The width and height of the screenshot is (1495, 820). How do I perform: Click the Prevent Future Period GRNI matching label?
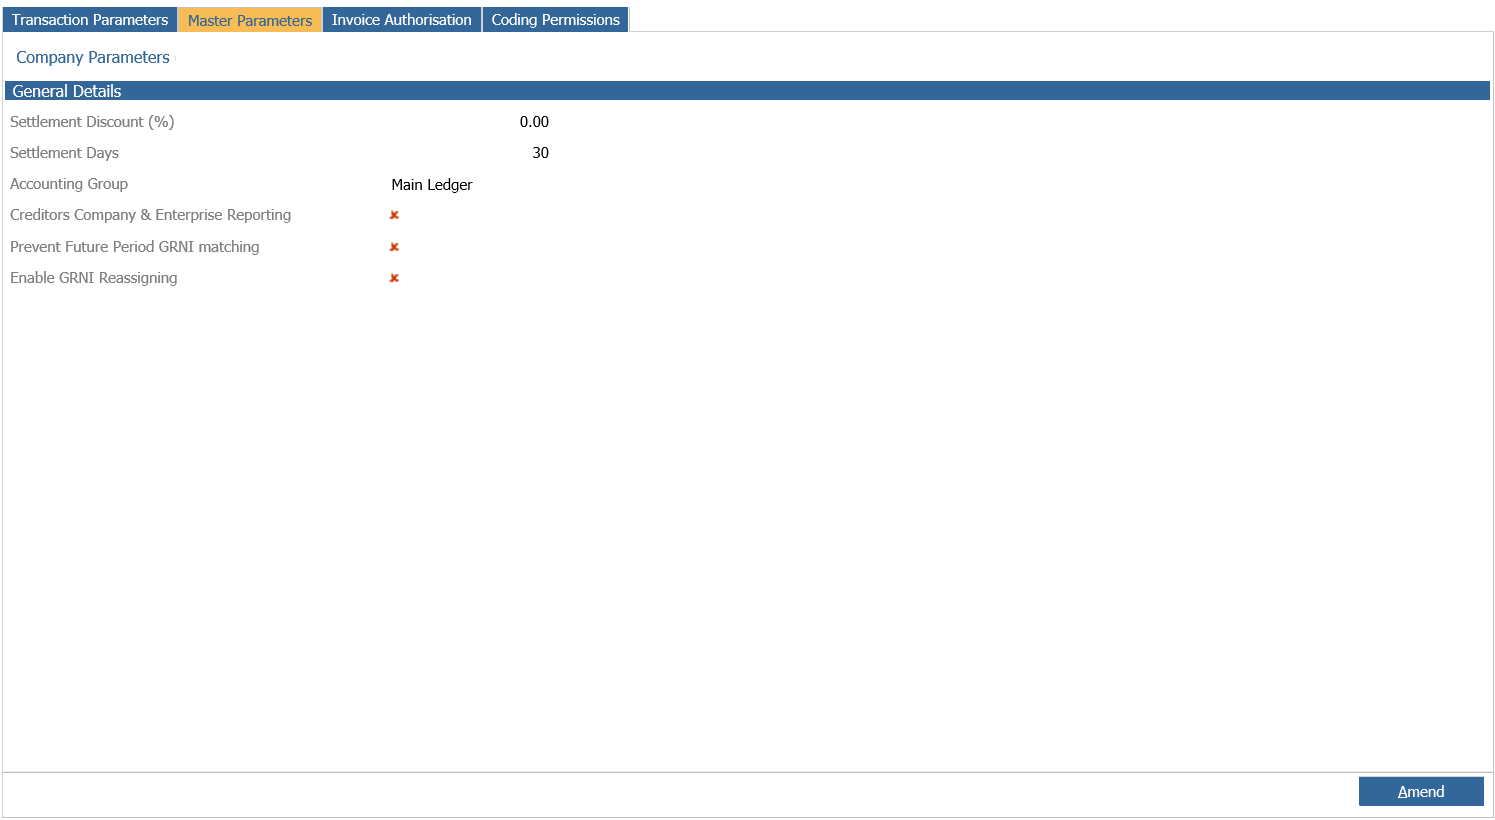pos(135,247)
